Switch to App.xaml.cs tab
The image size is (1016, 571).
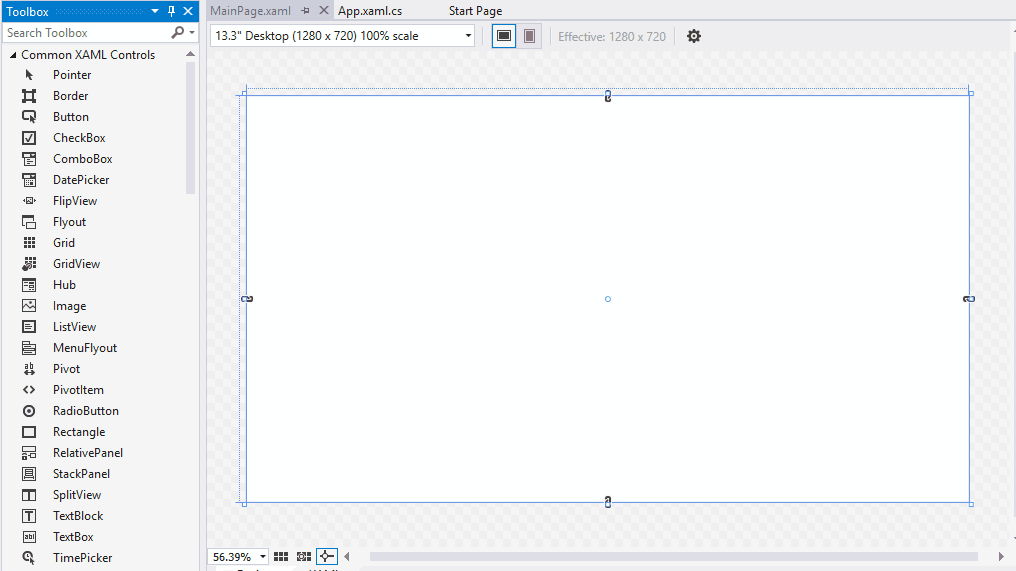[370, 11]
